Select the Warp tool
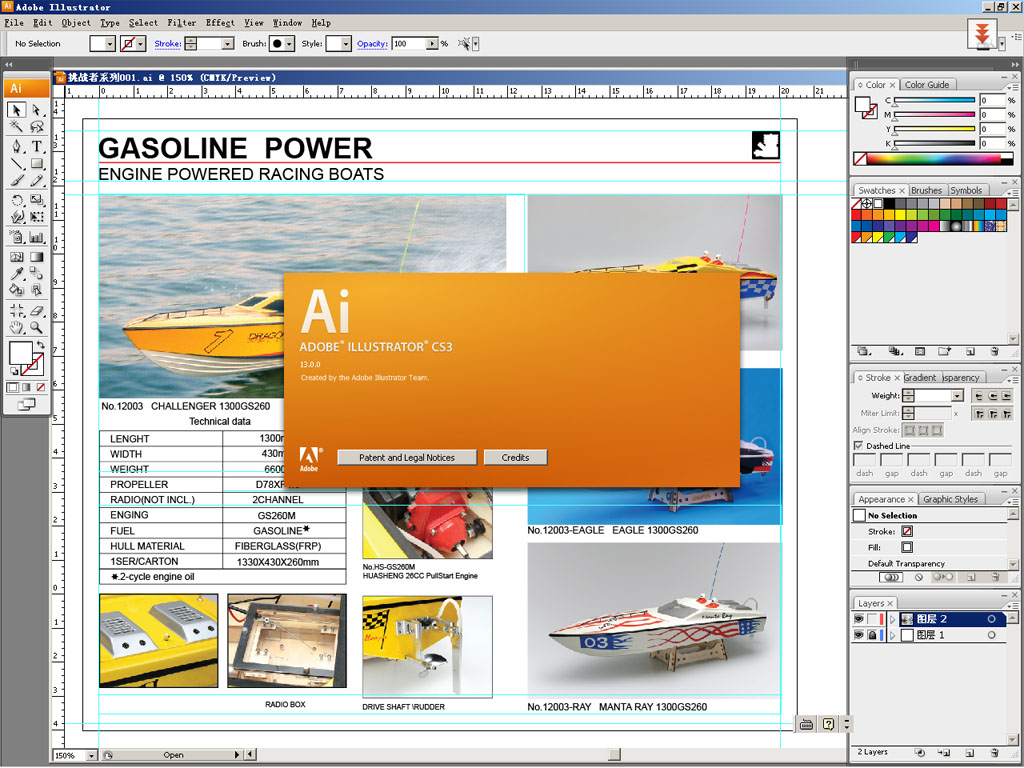This screenshot has height=768, width=1024. [x=17, y=216]
